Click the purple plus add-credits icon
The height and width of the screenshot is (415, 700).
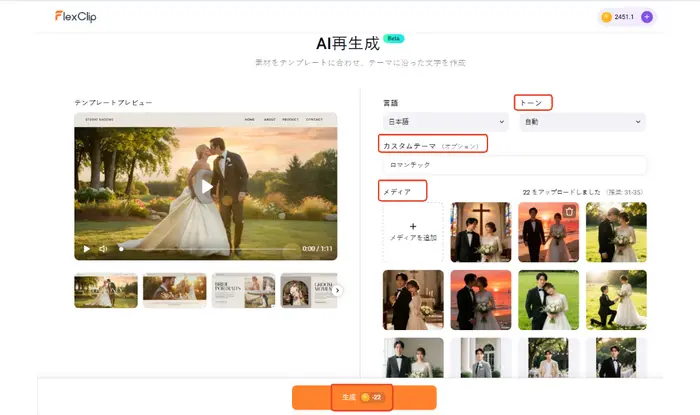click(x=646, y=17)
